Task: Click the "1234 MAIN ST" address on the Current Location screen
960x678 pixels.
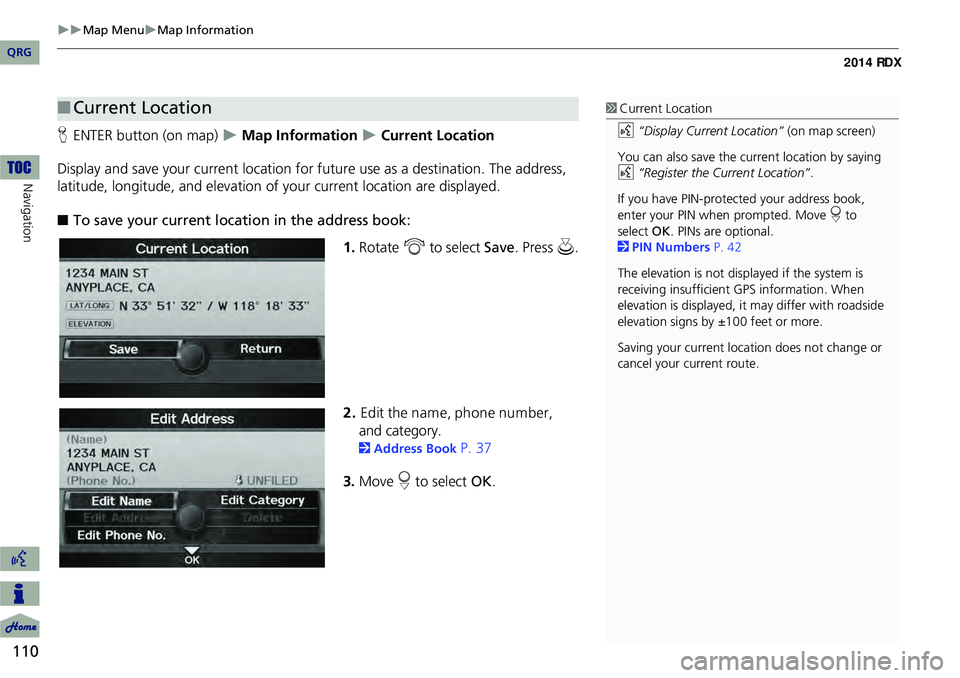Action: 107,273
